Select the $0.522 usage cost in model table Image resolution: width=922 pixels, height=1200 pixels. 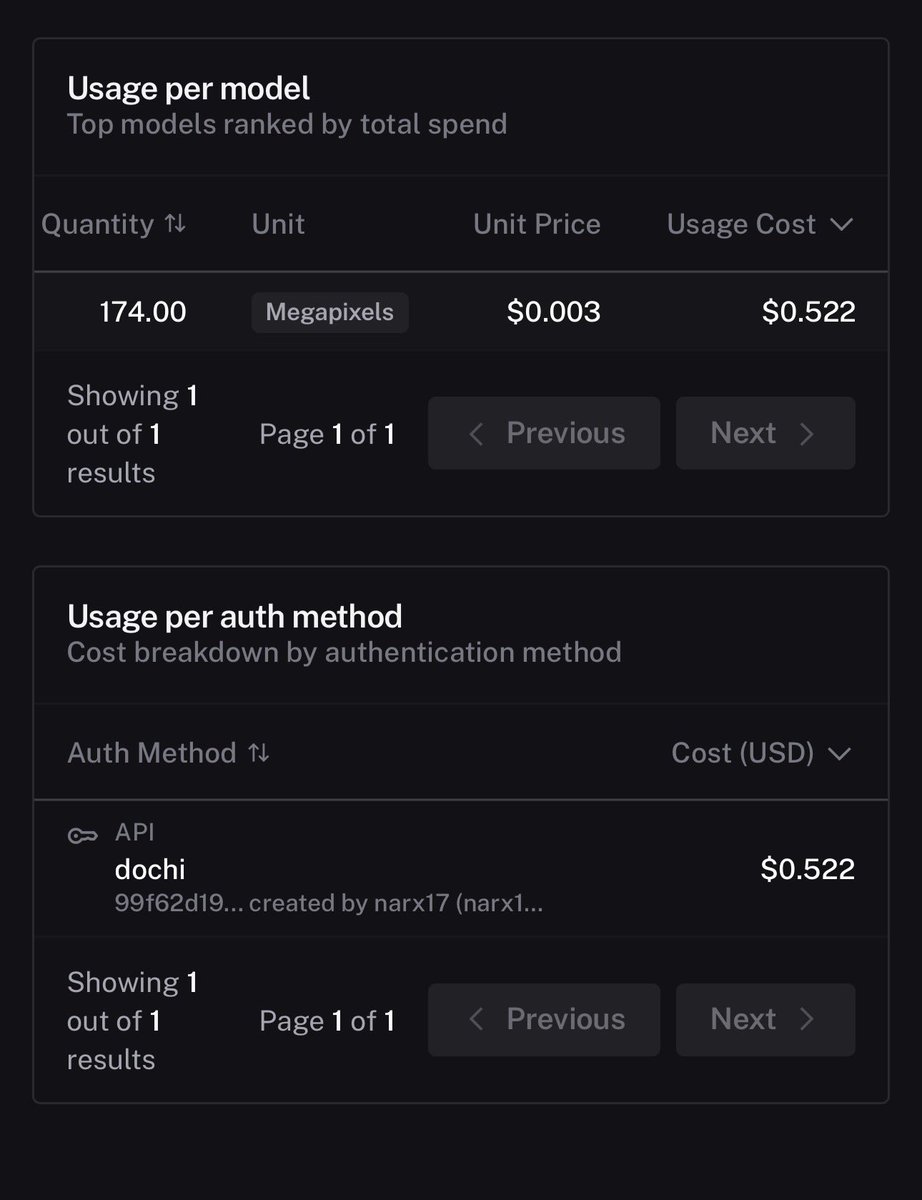click(808, 312)
